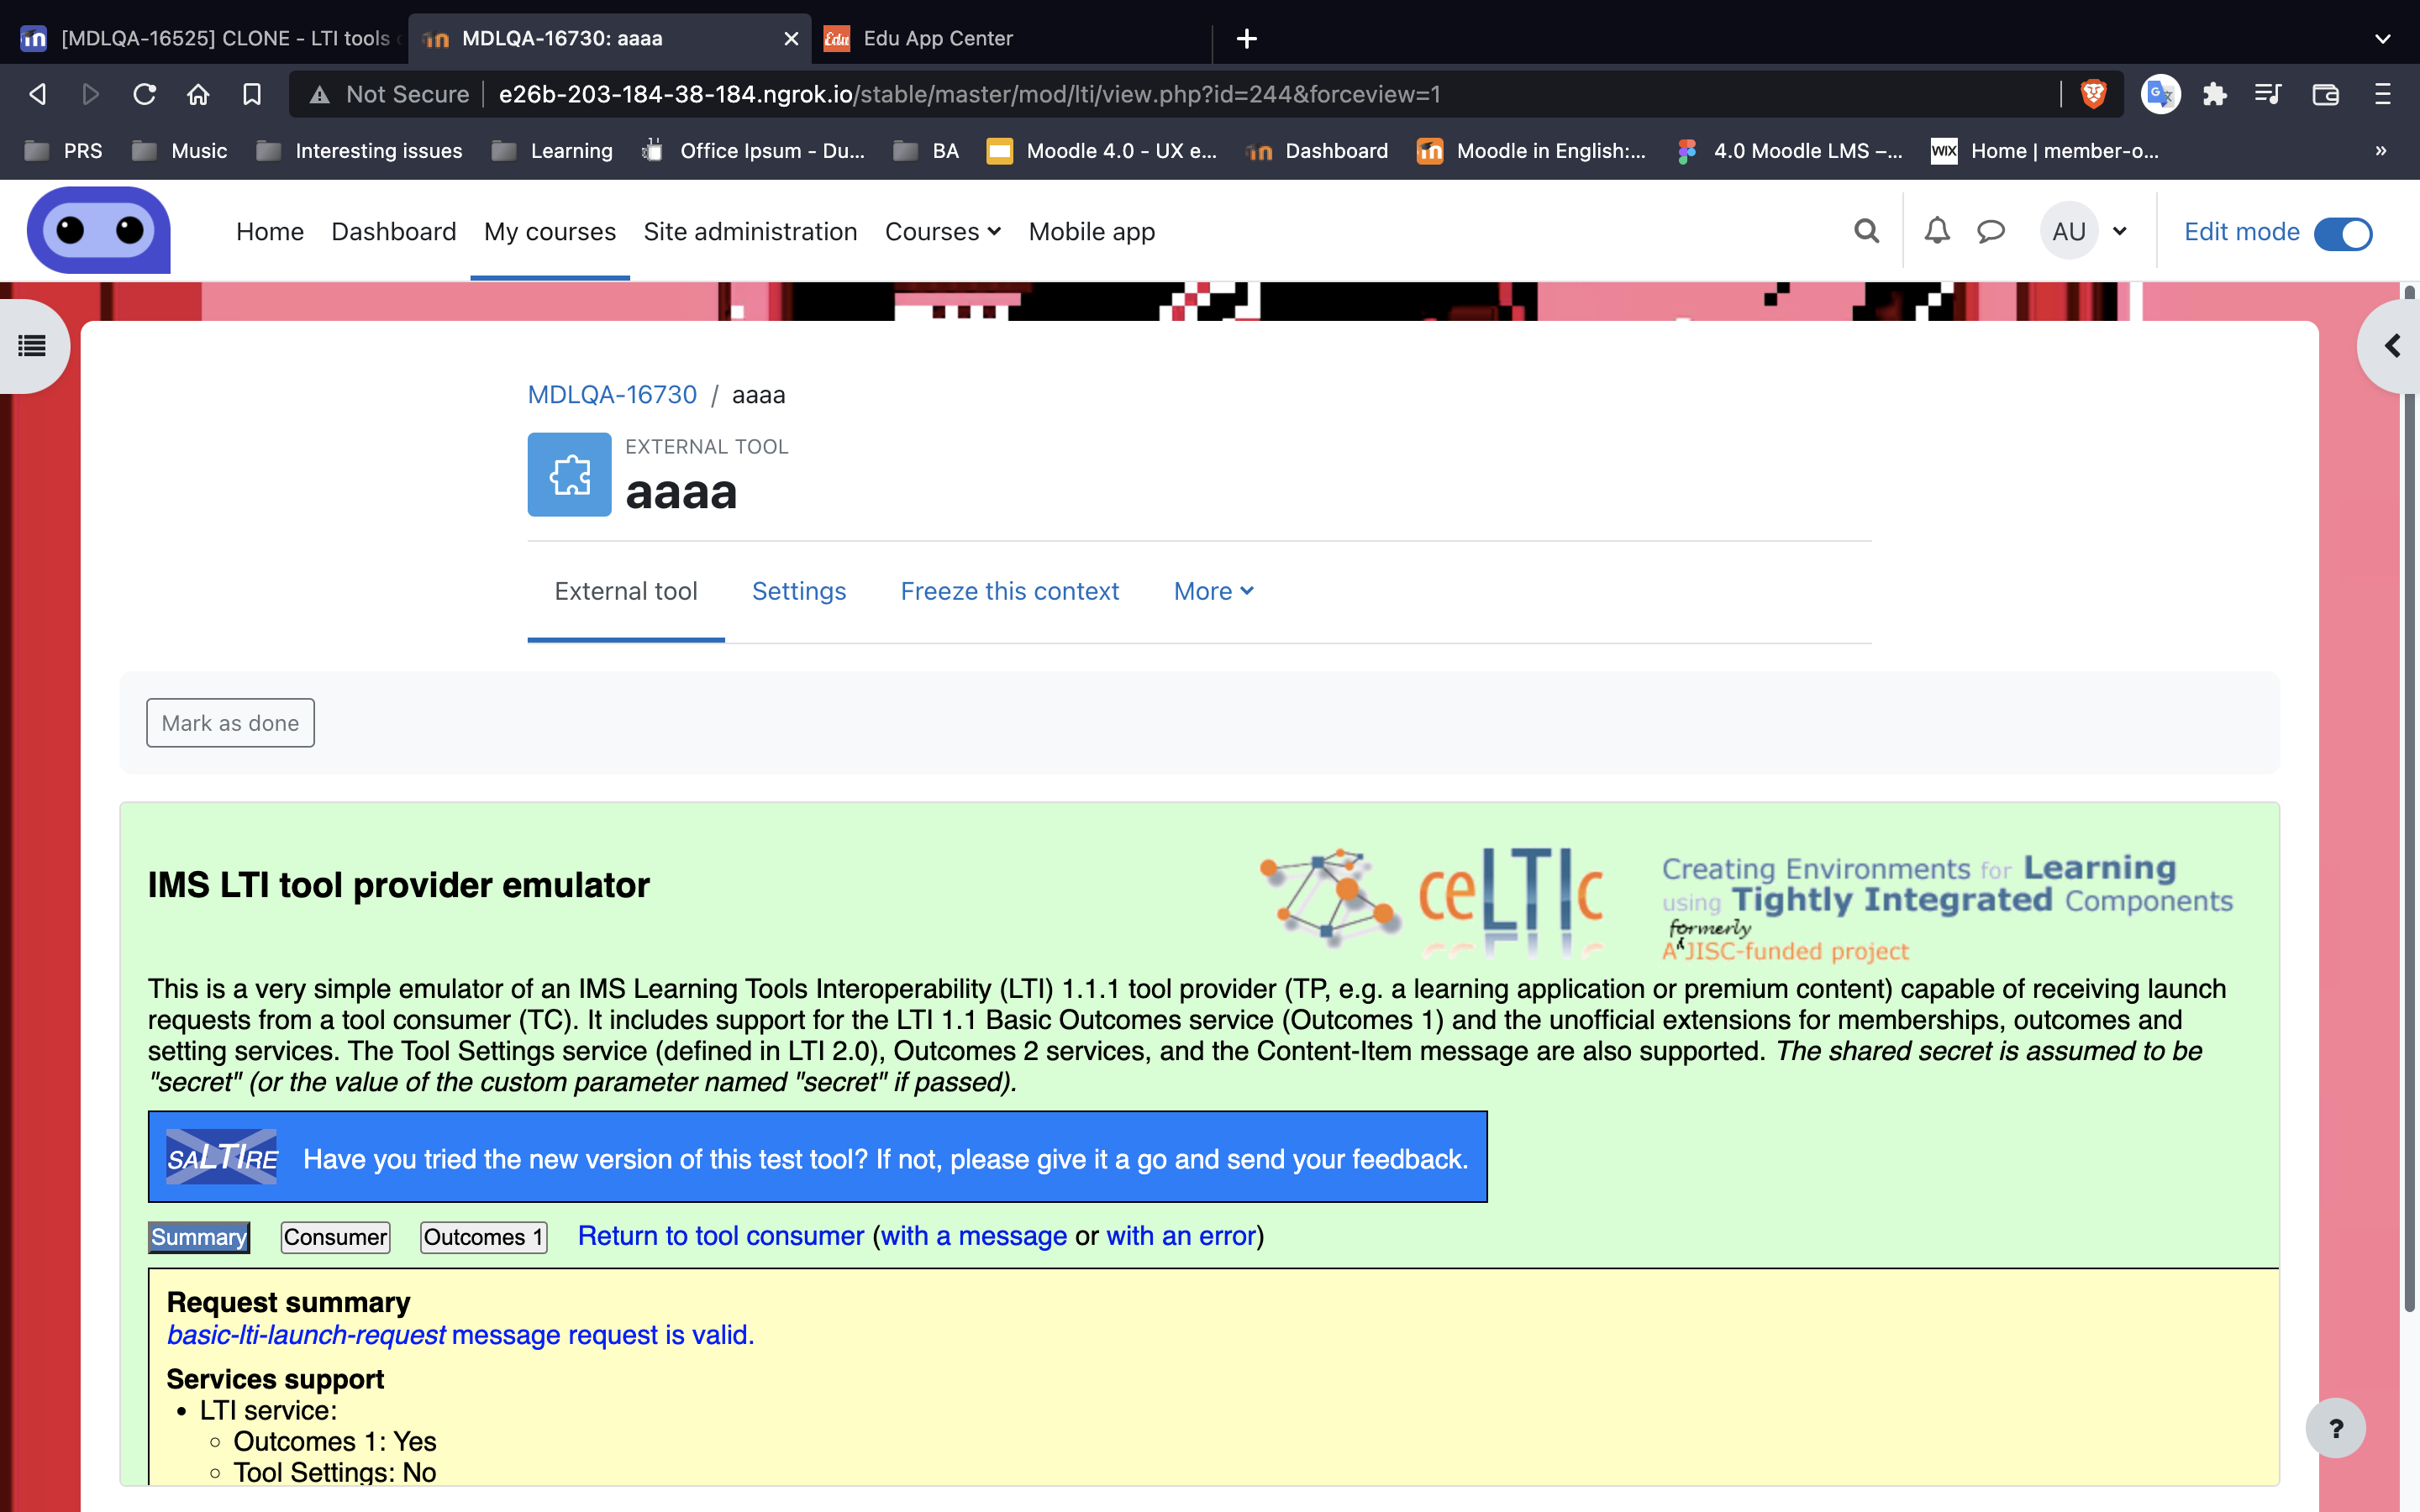
Task: Select the External tool tab
Action: click(x=626, y=591)
